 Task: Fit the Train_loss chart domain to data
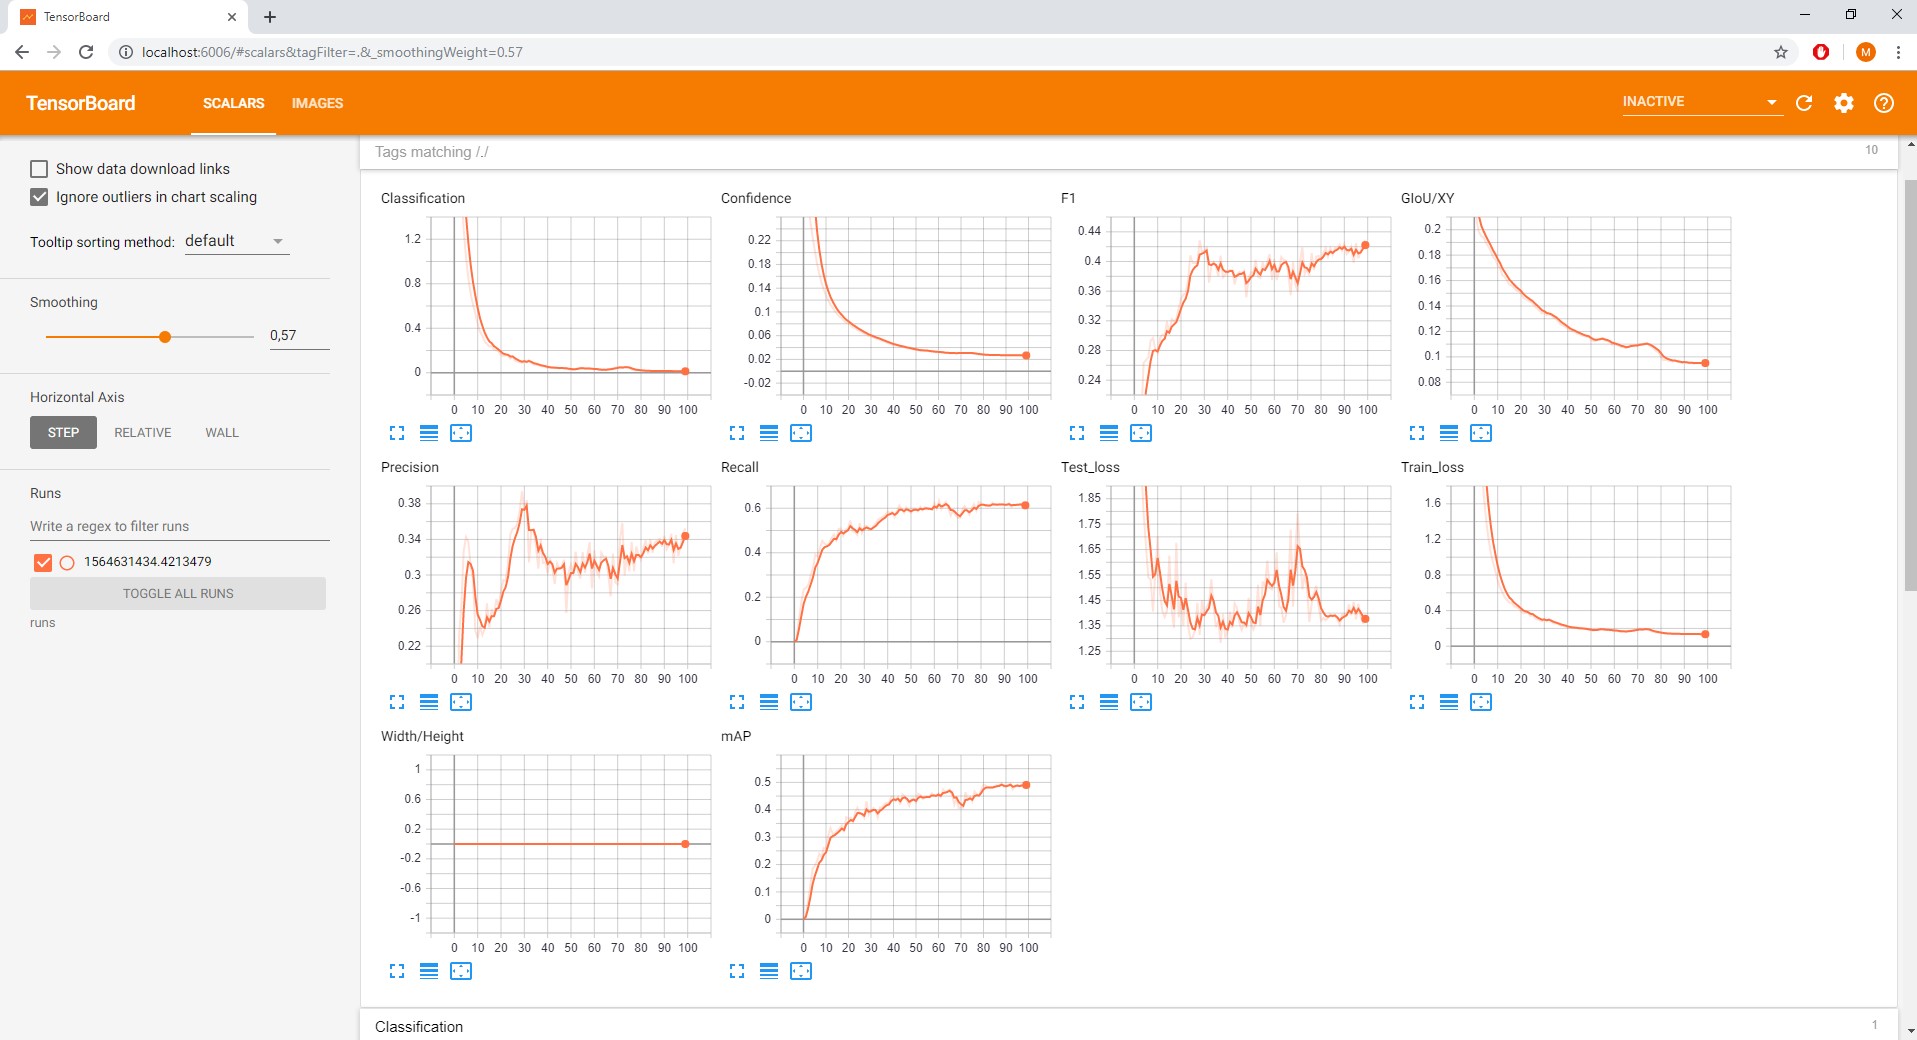coord(1482,702)
